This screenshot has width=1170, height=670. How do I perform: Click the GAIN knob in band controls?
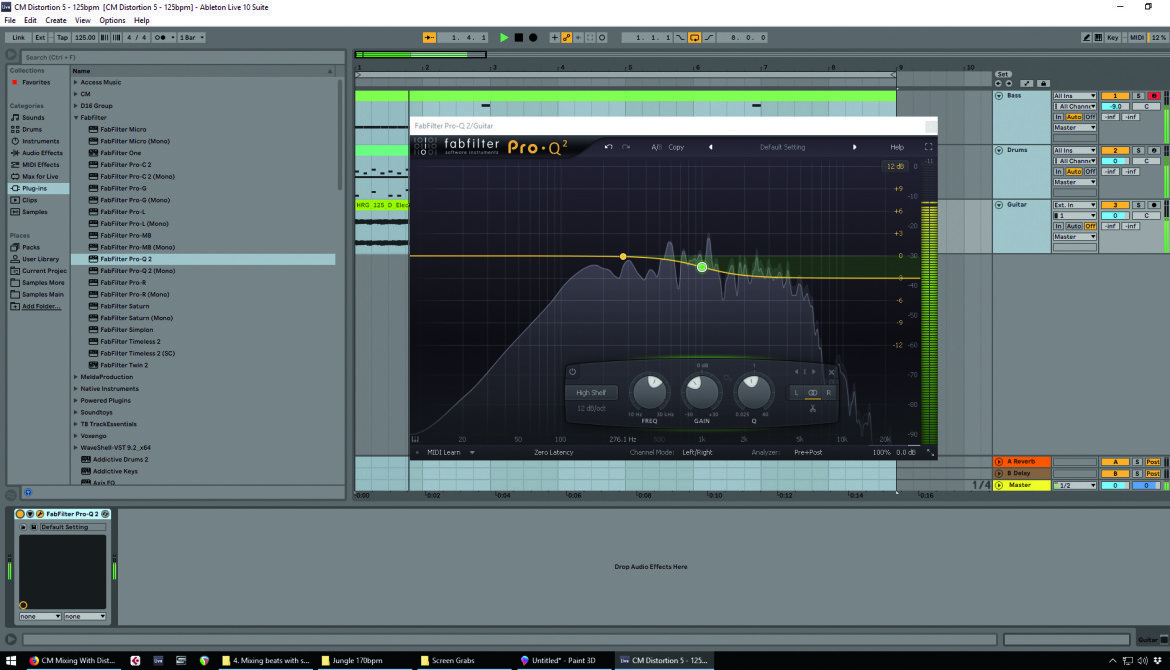(x=701, y=392)
